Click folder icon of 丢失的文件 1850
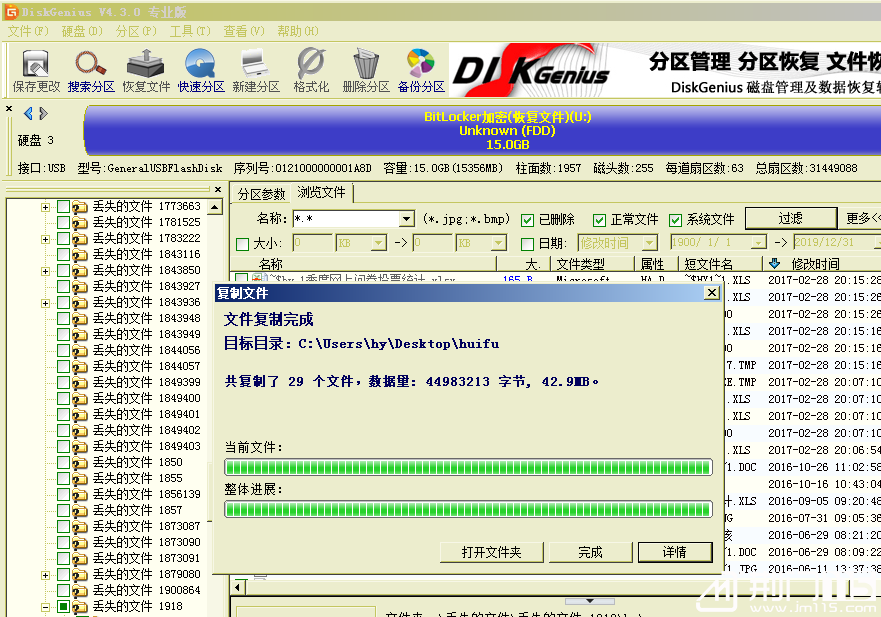Screen dimensions: 881x617 (80, 462)
